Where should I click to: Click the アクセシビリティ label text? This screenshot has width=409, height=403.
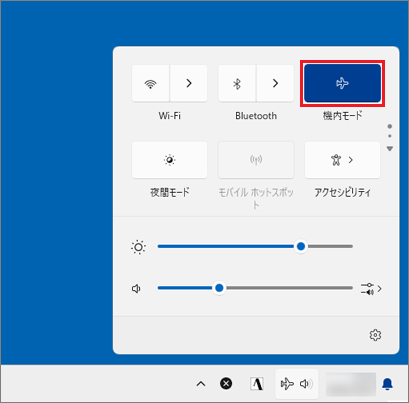342,192
